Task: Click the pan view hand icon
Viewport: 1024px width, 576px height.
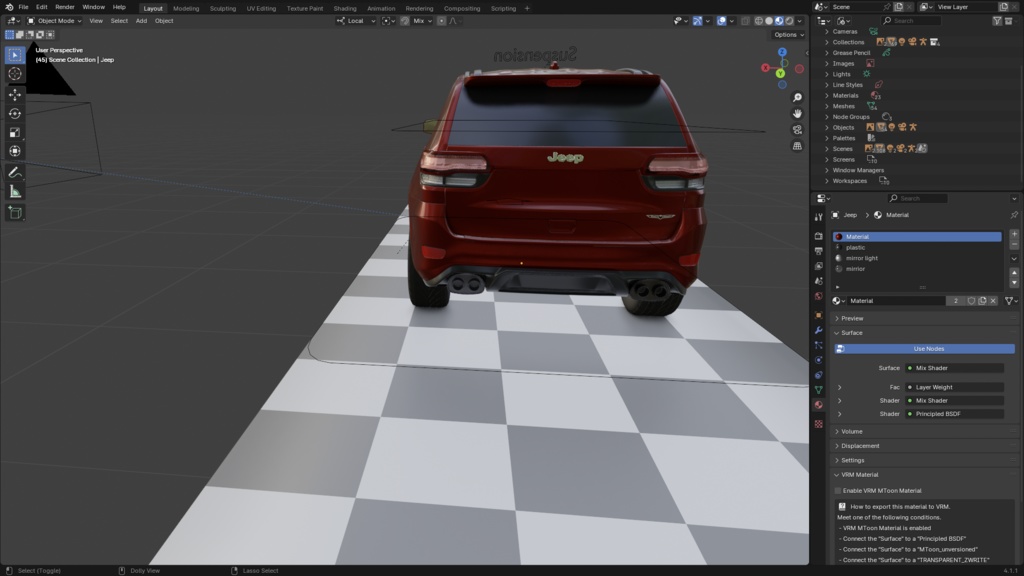Action: pos(797,114)
